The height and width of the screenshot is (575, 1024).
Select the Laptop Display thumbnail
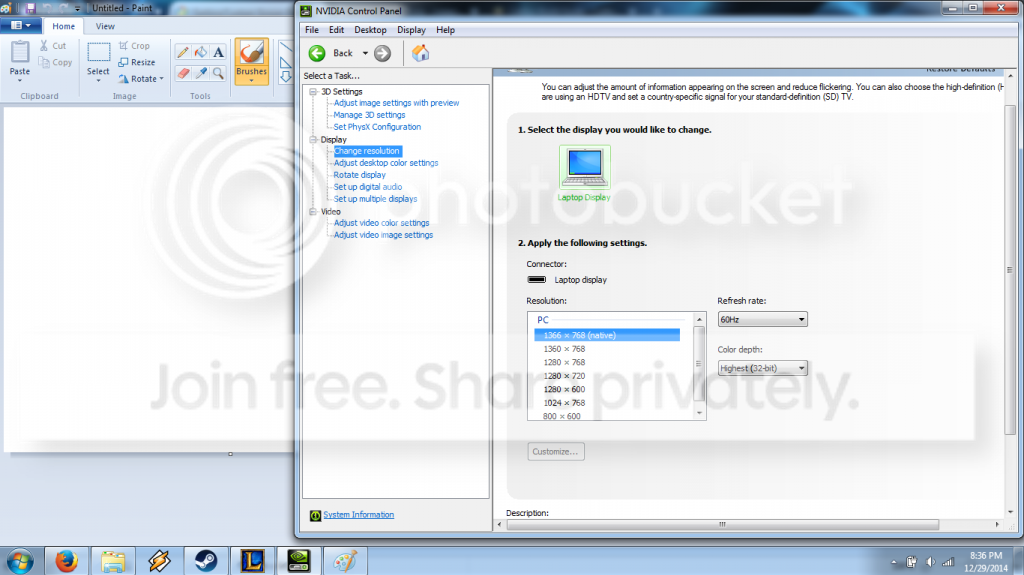(584, 174)
